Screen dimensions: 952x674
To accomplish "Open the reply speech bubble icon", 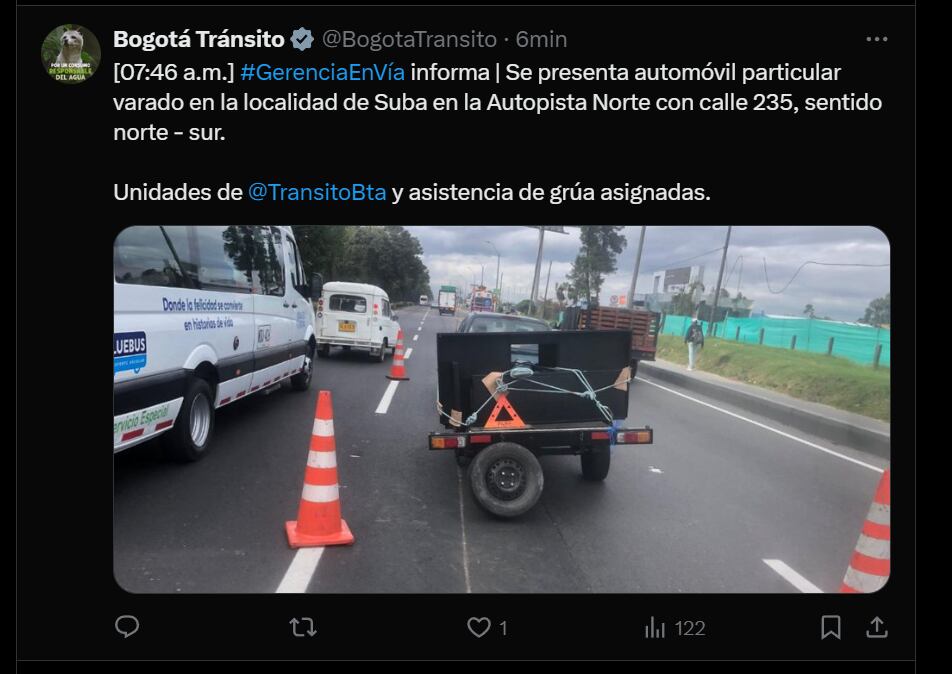I will [127, 627].
